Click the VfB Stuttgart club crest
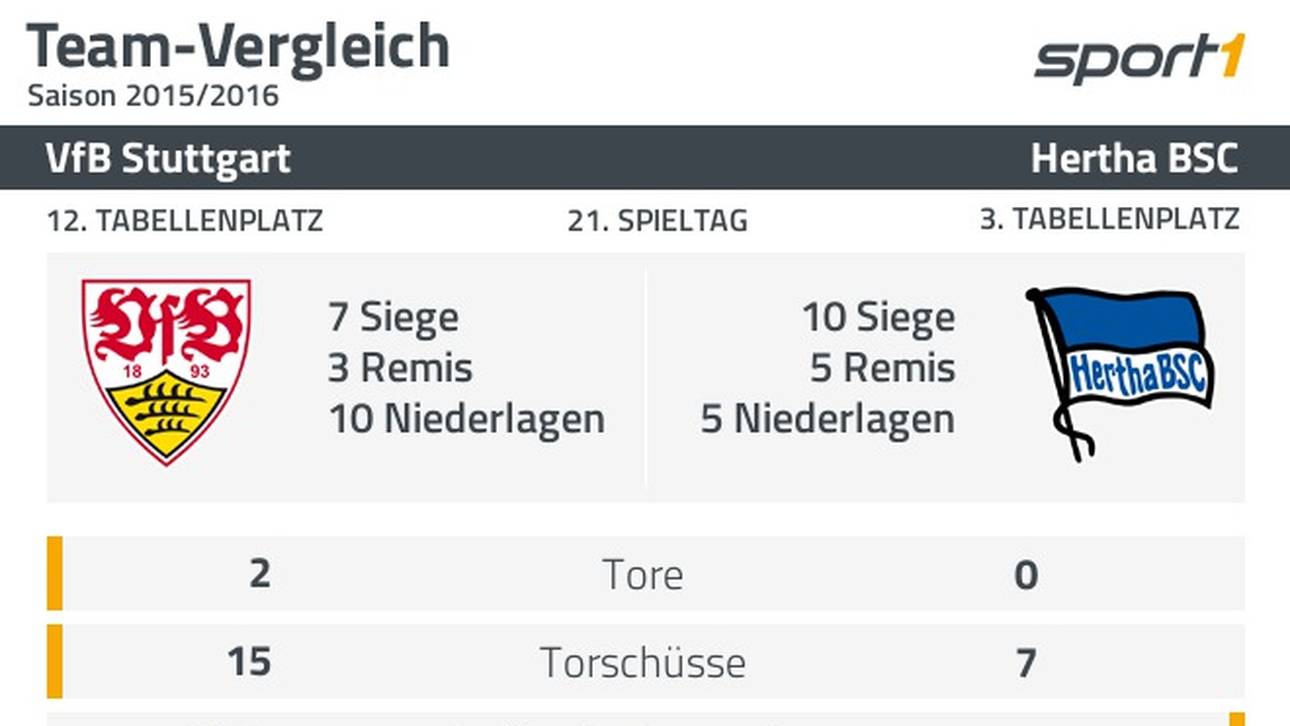1290x726 pixels. pos(166,371)
